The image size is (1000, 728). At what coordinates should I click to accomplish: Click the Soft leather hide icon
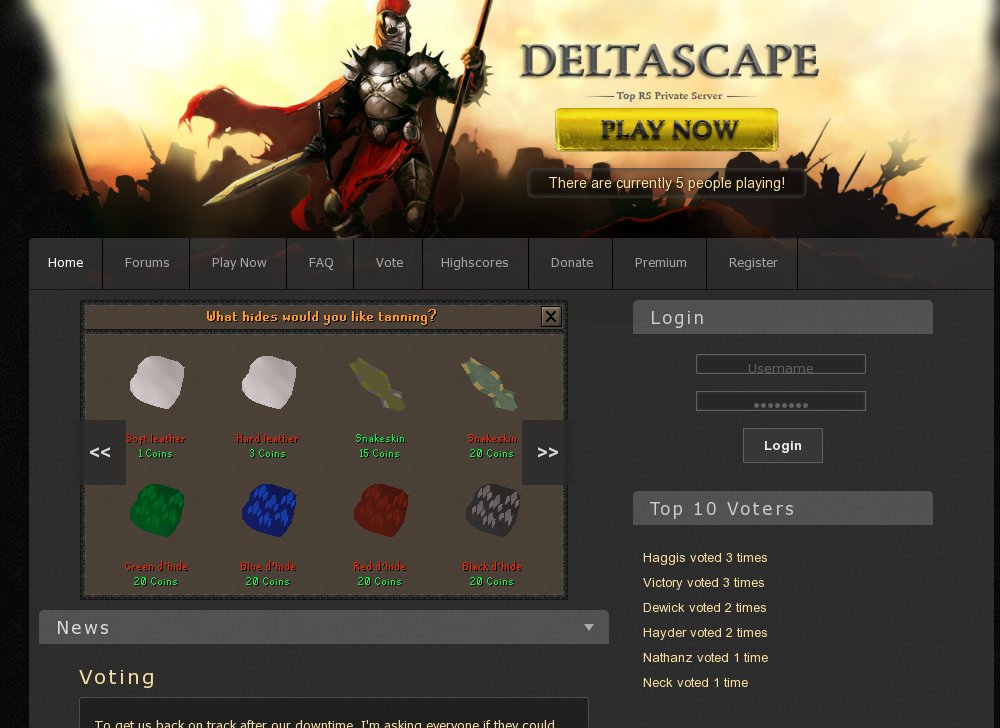pyautogui.click(x=157, y=382)
